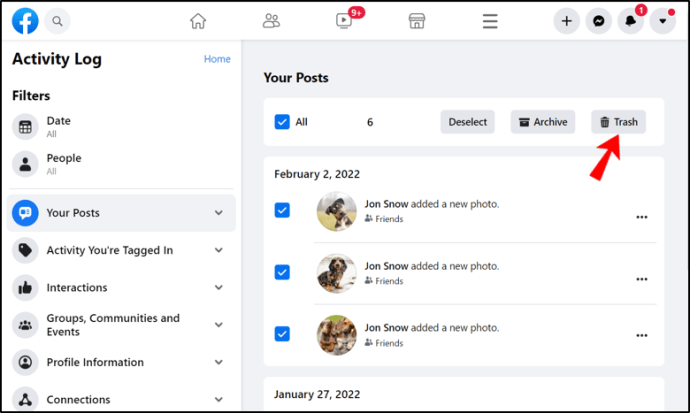Click the selected count "6"

(370, 122)
